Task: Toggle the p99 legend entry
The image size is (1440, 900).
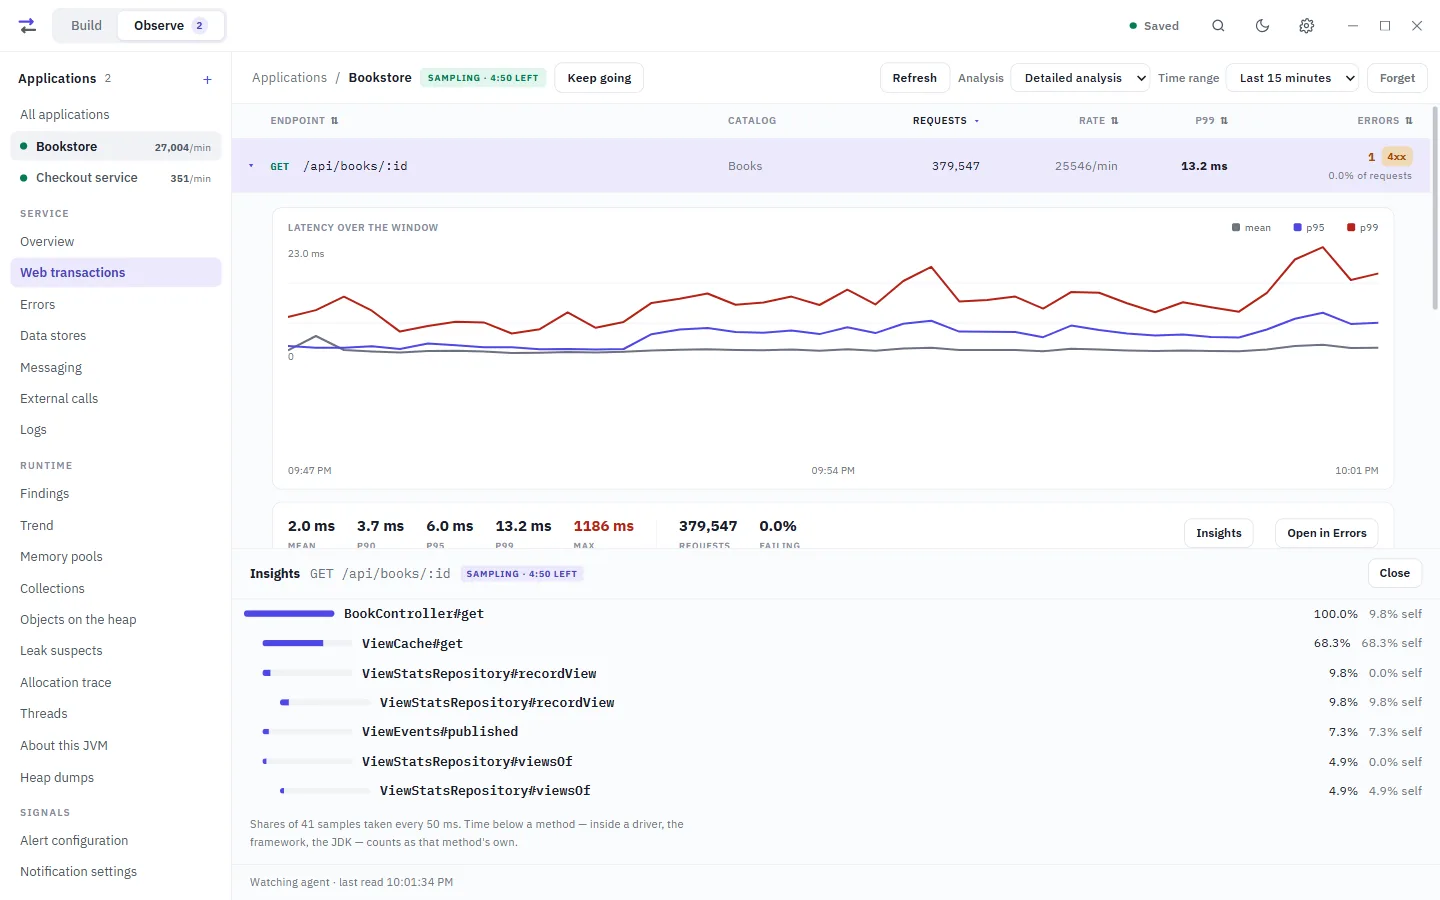Action: (1363, 228)
